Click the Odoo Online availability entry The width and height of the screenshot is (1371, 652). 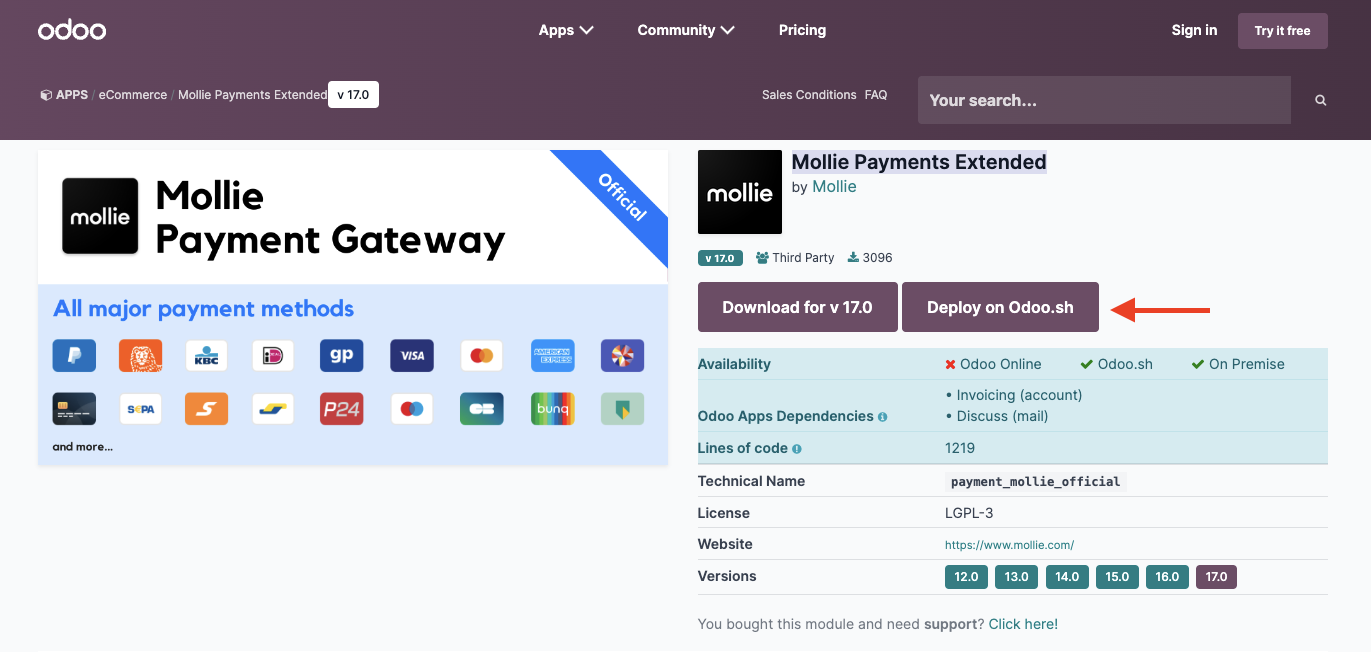tap(993, 364)
